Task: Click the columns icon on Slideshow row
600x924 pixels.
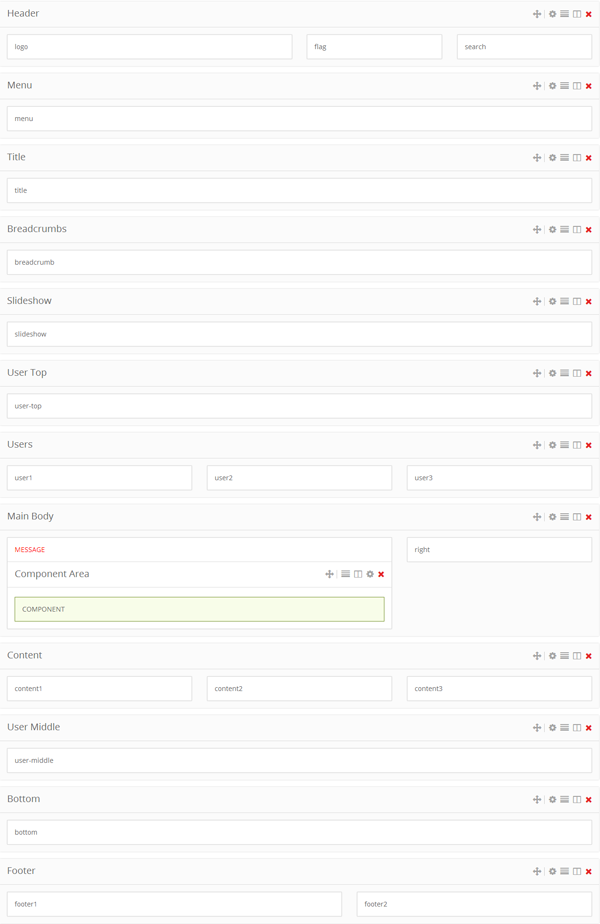Action: [x=577, y=301]
